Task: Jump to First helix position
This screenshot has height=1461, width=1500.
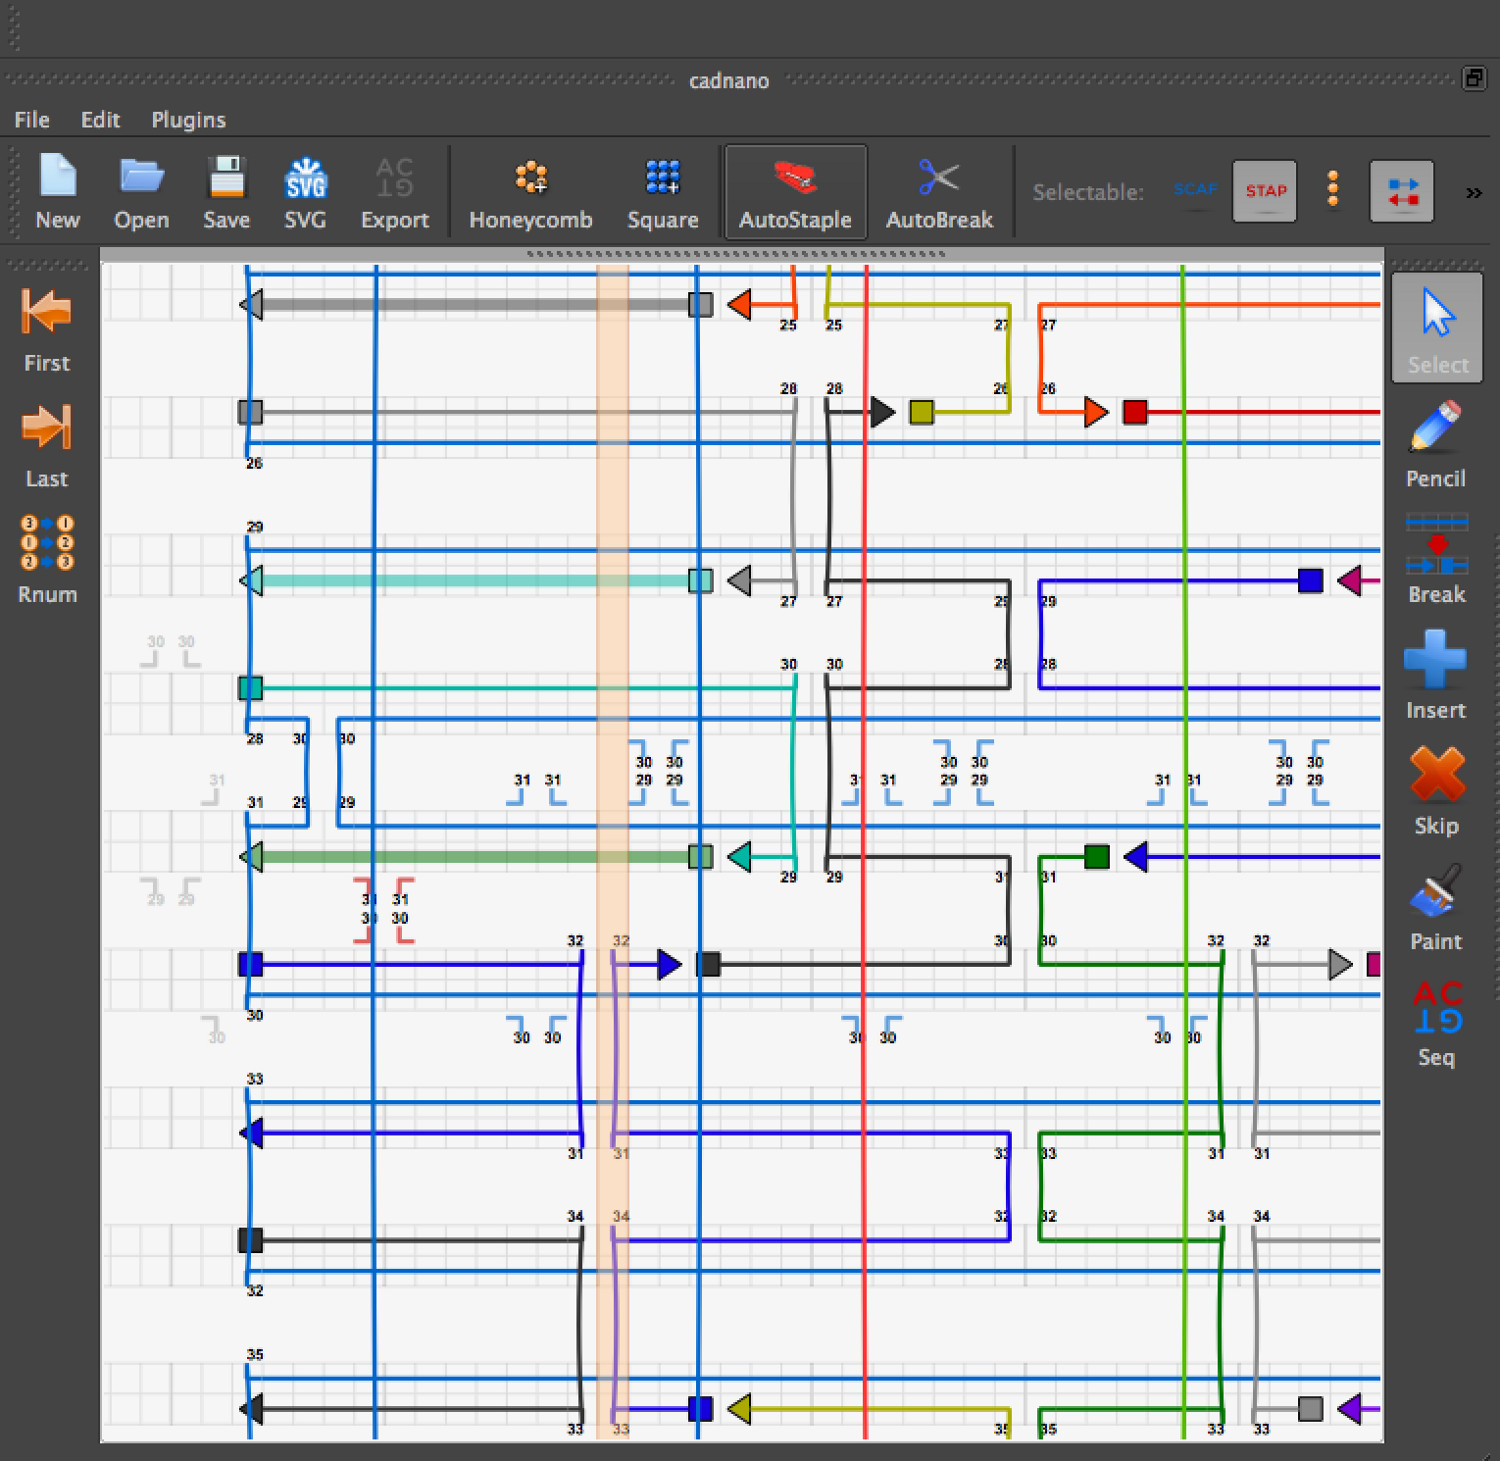Action: [47, 329]
